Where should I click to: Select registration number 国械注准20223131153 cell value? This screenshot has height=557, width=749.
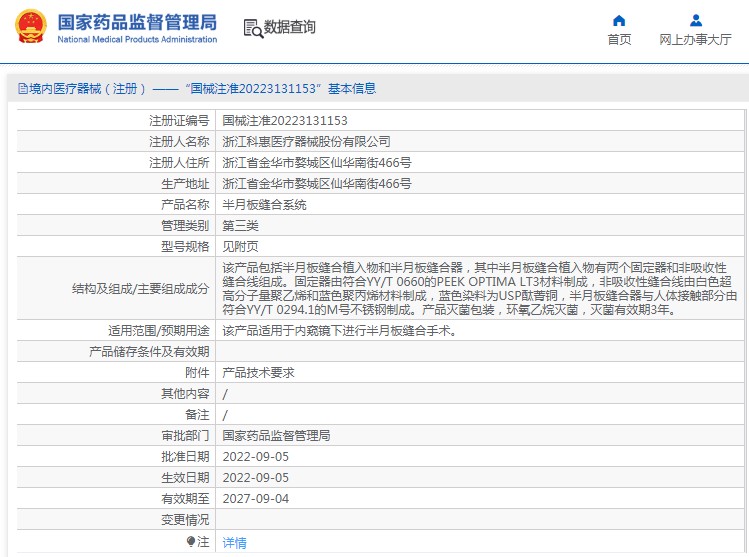coord(285,120)
